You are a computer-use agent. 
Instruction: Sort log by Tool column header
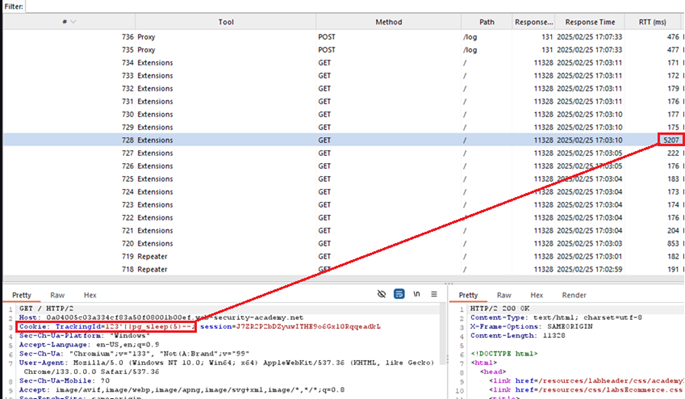226,22
